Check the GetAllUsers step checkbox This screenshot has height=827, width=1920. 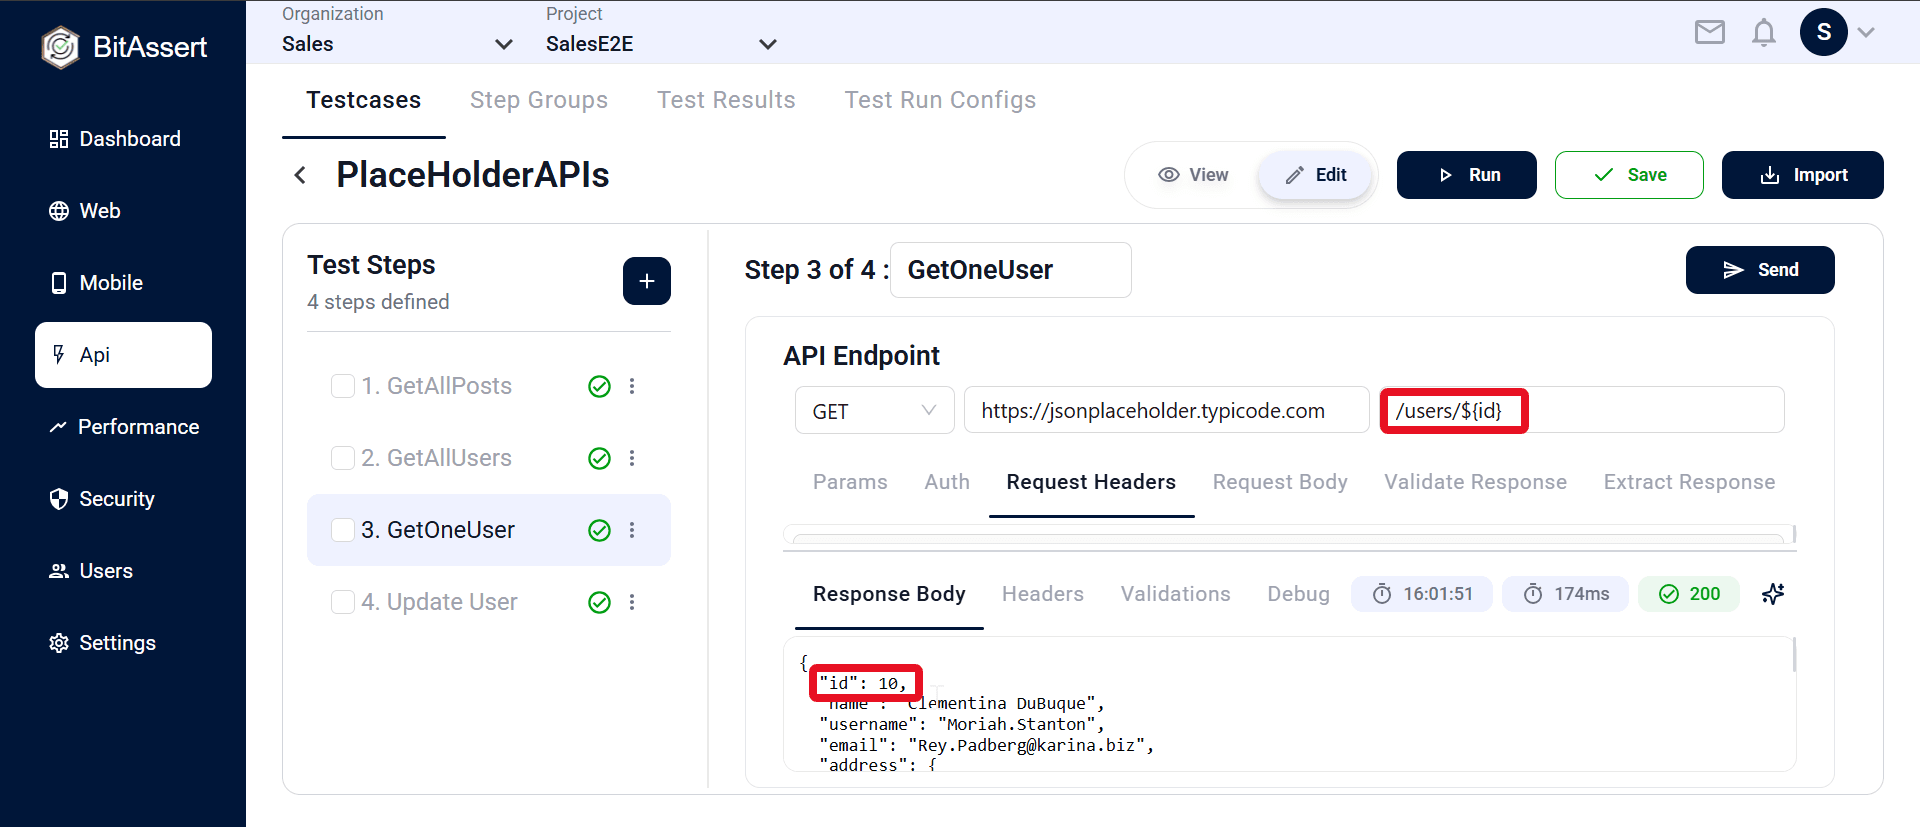pos(342,458)
